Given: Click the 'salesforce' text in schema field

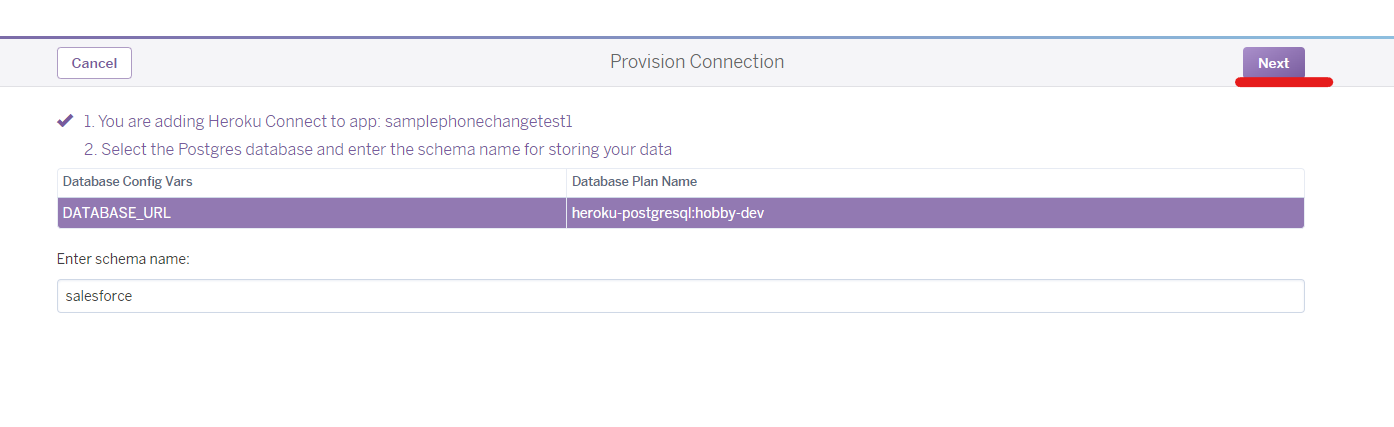Looking at the screenshot, I should 99,296.
